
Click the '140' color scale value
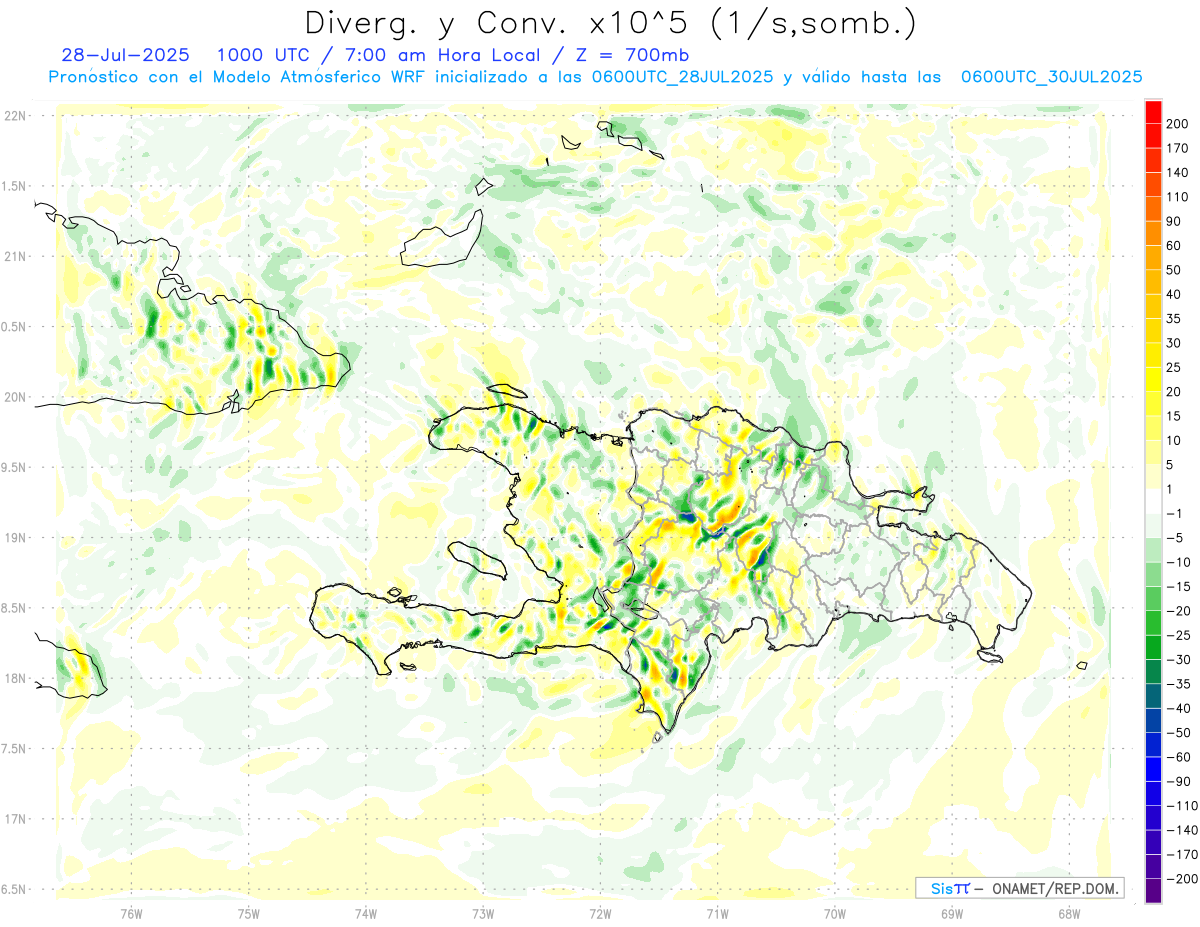1179,172
